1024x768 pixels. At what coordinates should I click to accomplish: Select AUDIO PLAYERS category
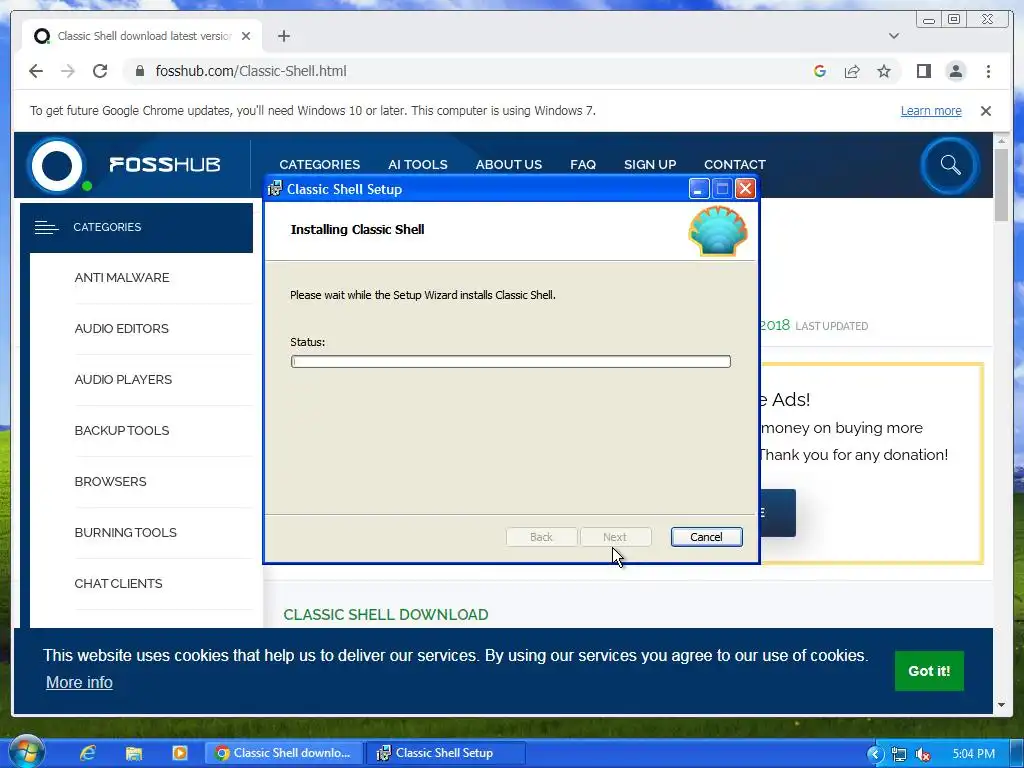tap(123, 379)
